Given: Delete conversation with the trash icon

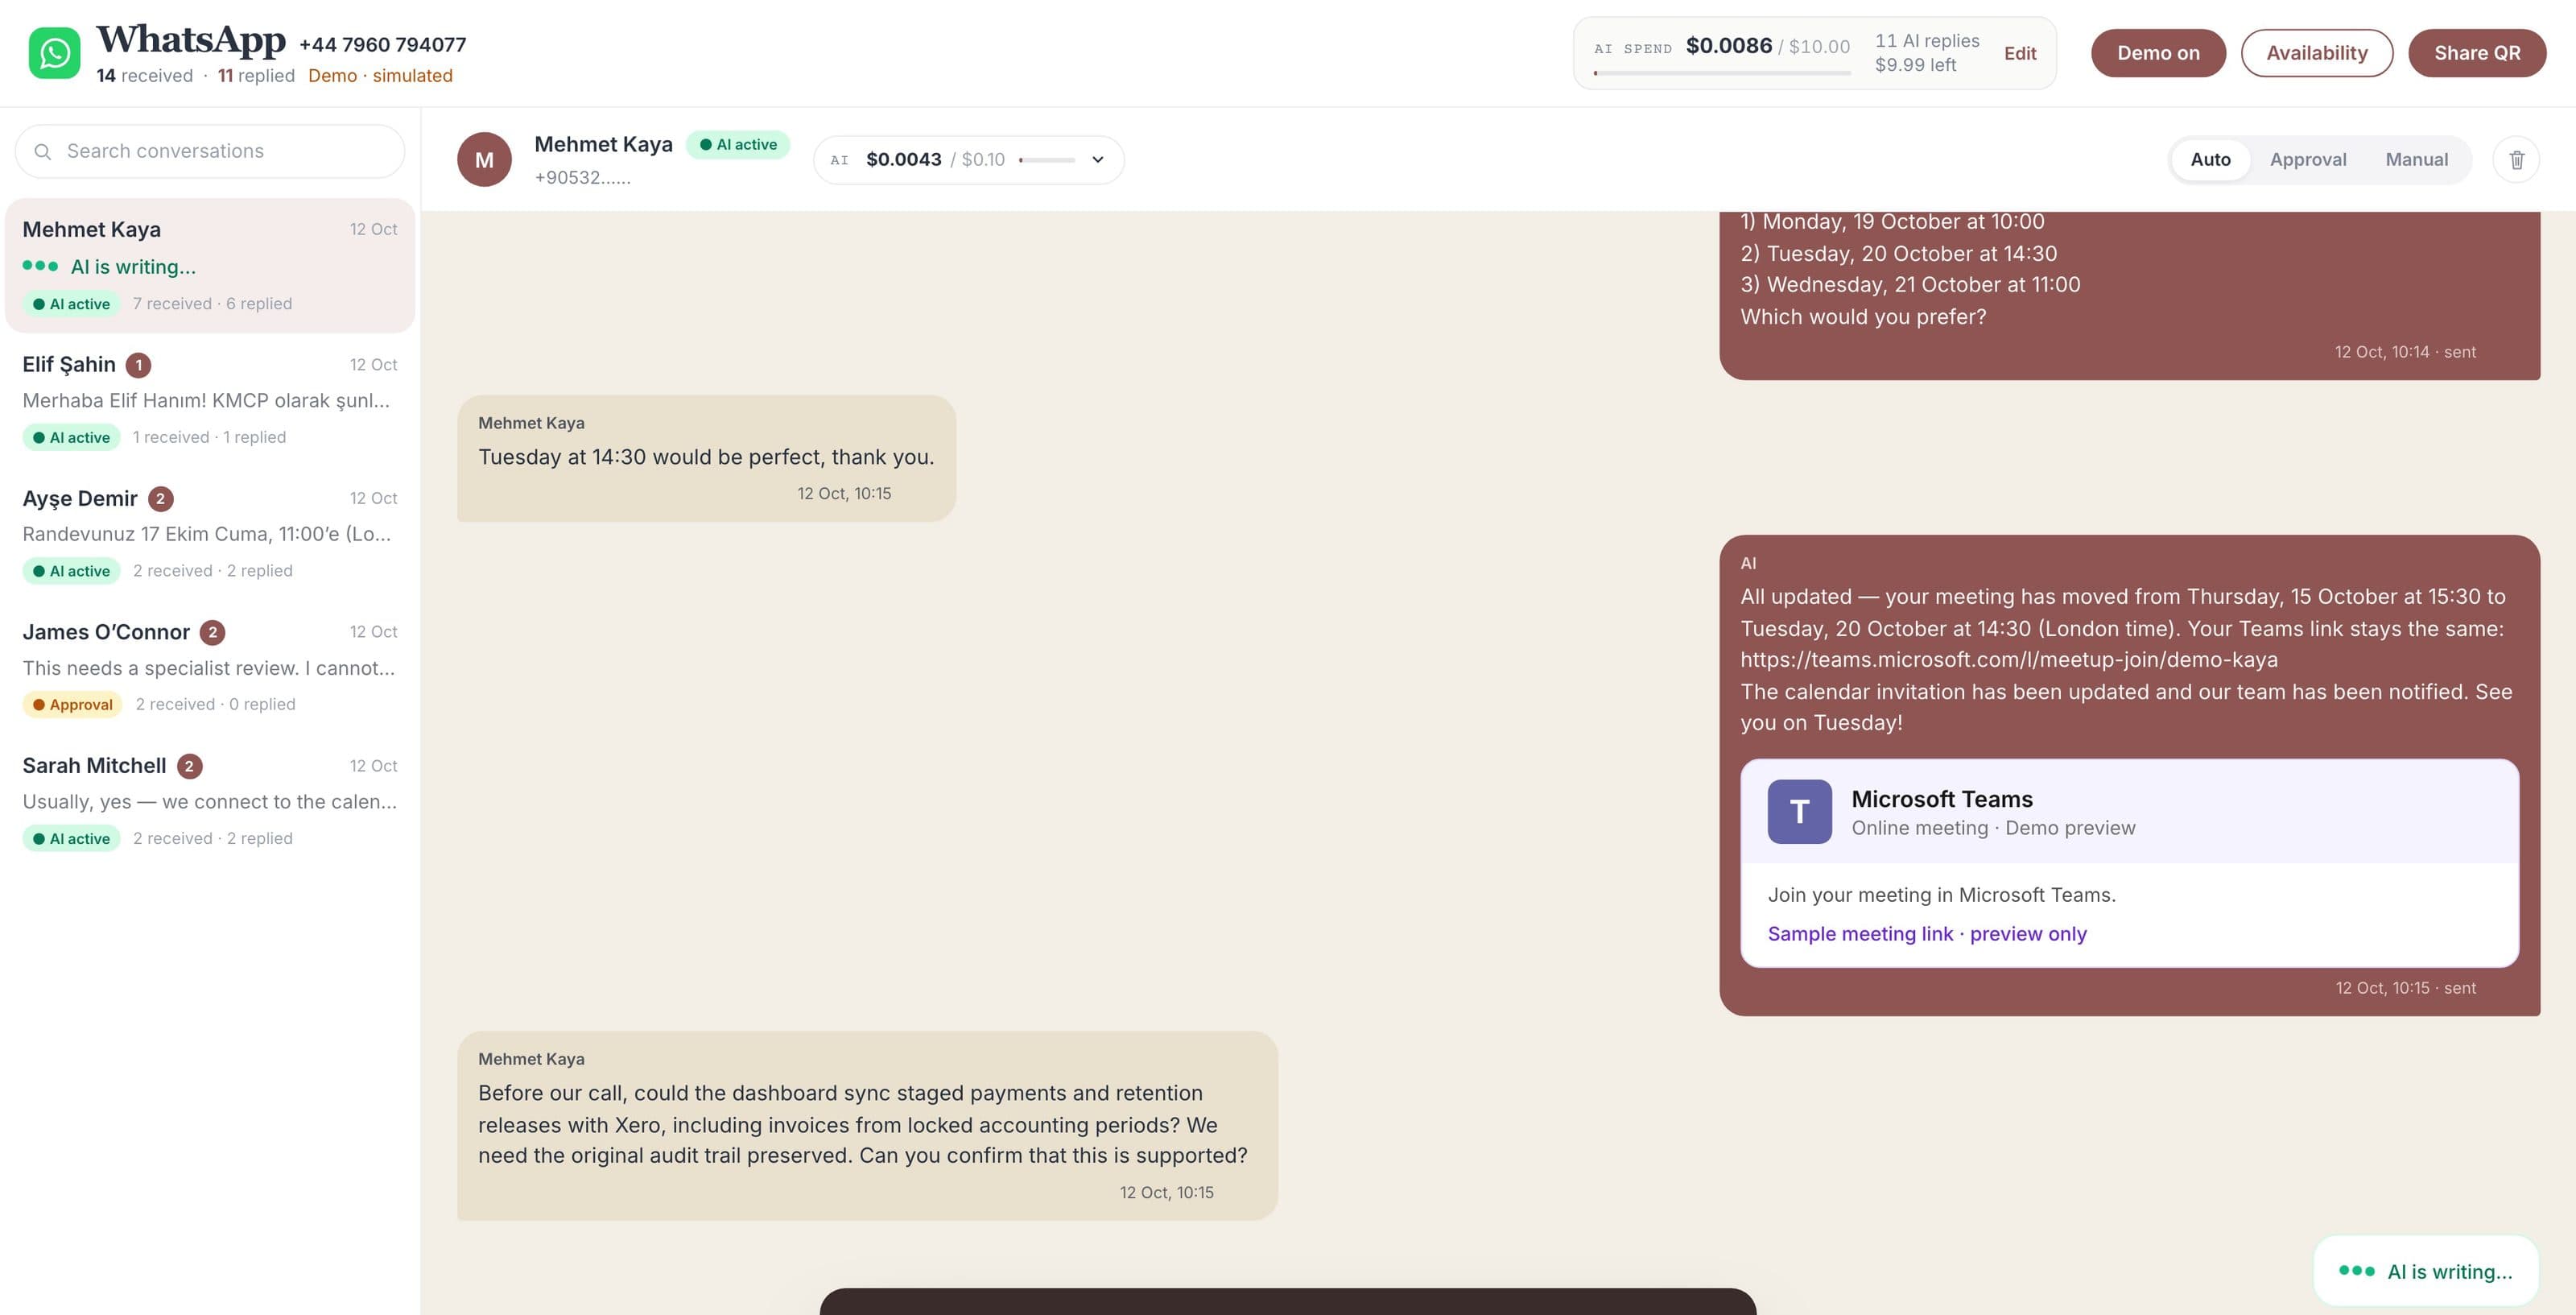Looking at the screenshot, I should [x=2516, y=159].
